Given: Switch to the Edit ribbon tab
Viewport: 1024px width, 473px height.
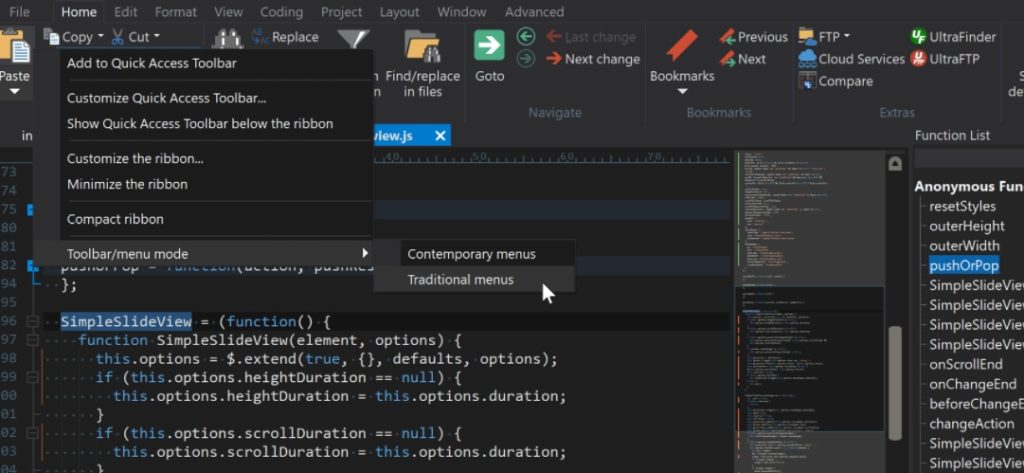Looking at the screenshot, I should tap(125, 12).
